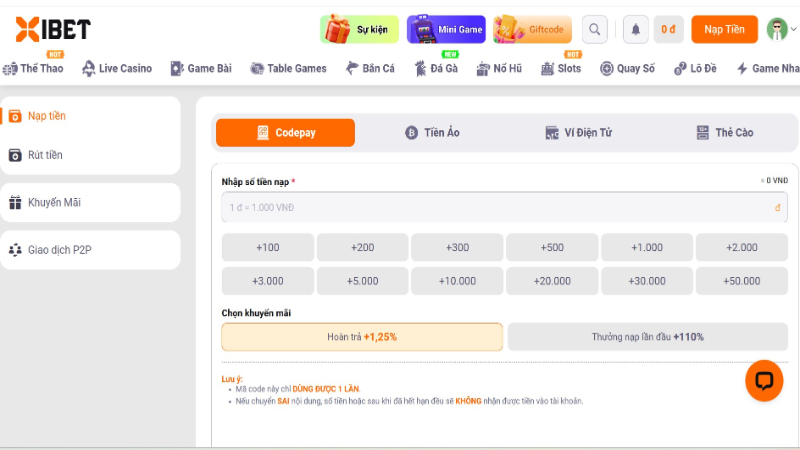The image size is (800, 450).
Task: Switch to Thẻ Cào tab
Action: (x=724, y=133)
